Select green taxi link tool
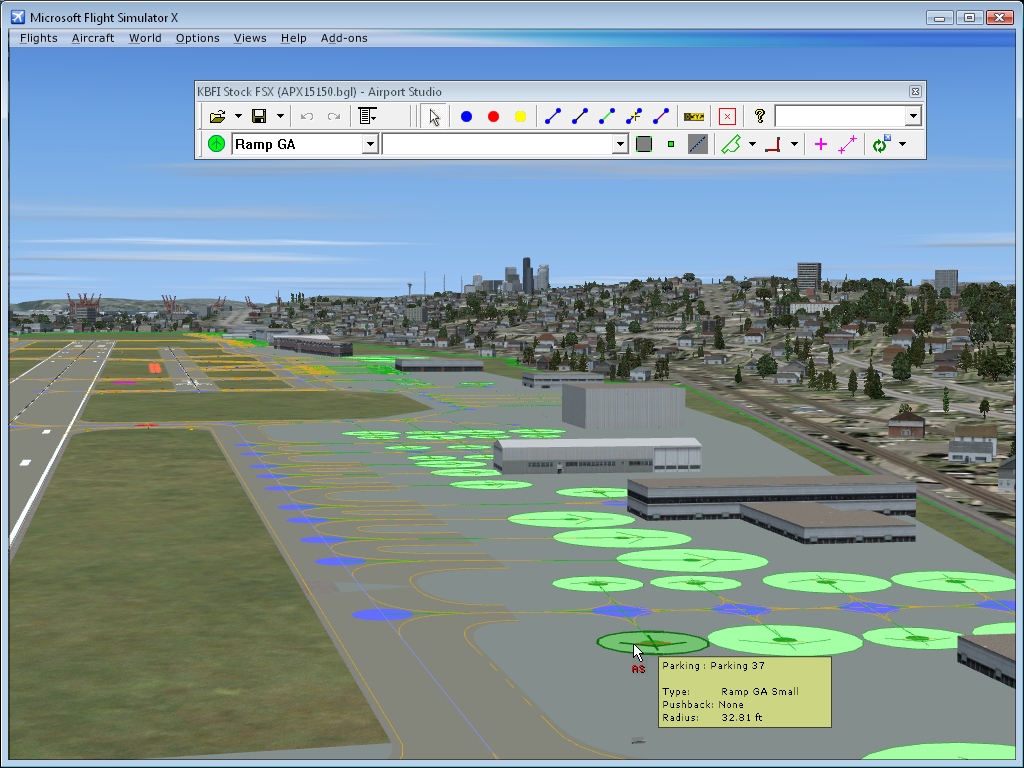The width and height of the screenshot is (1024, 768). click(607, 116)
